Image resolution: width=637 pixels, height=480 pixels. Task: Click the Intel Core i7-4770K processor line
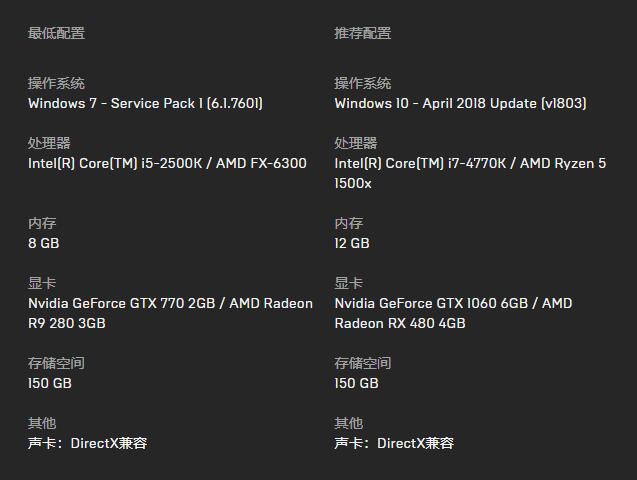470,163
